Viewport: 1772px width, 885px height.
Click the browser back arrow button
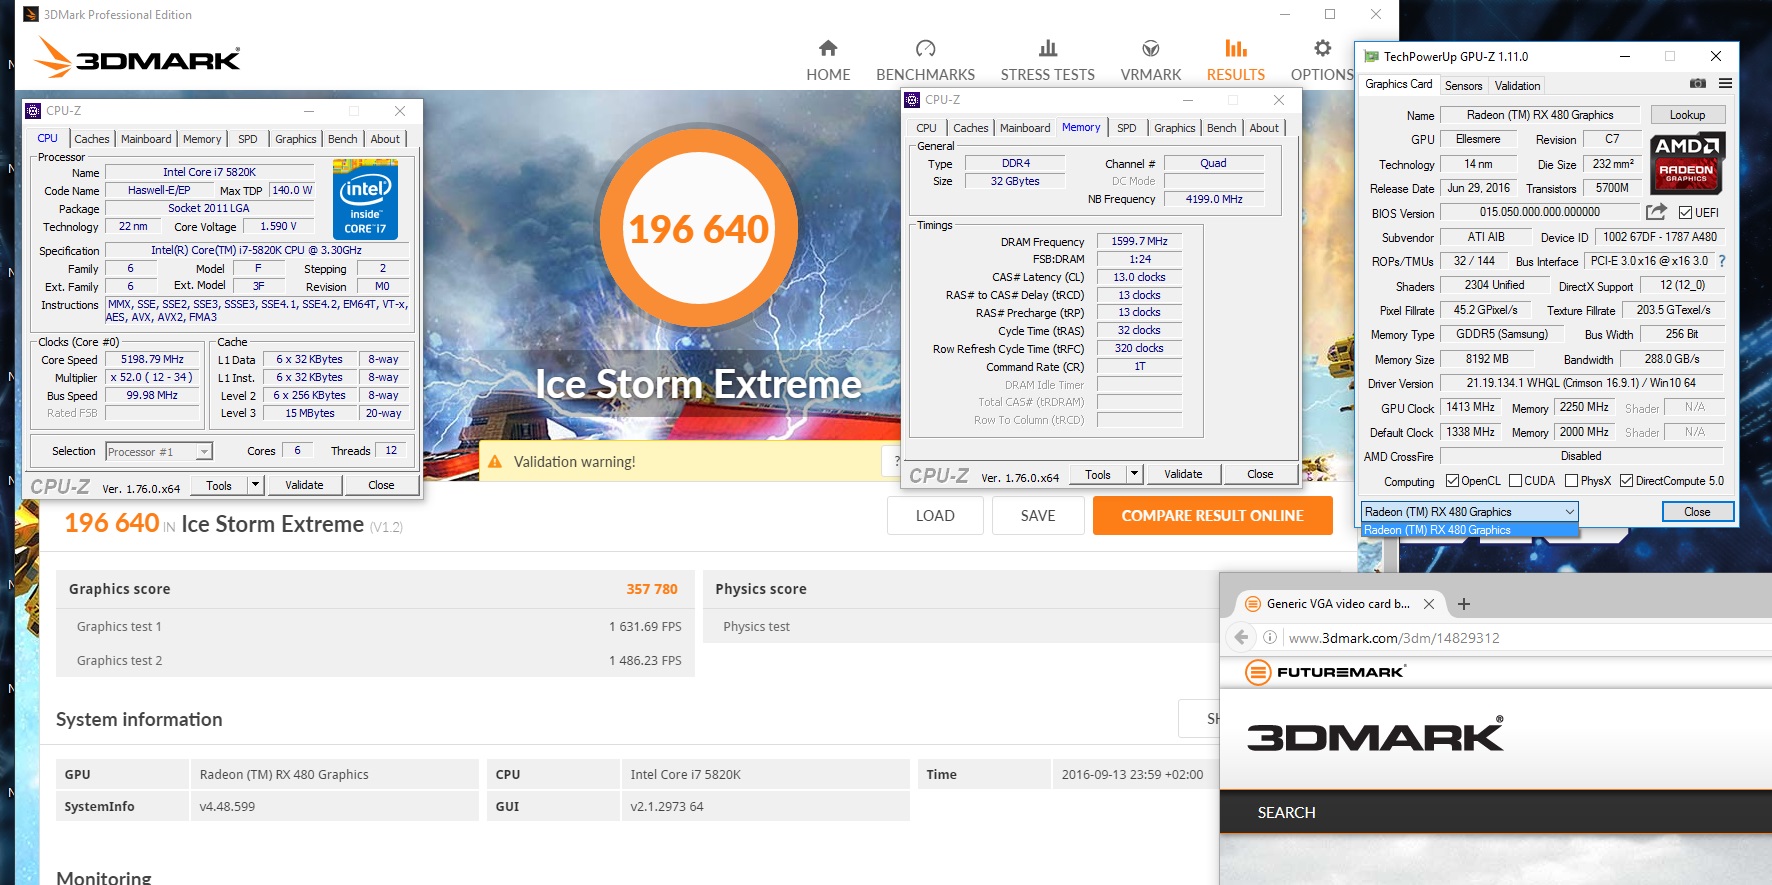1241,637
